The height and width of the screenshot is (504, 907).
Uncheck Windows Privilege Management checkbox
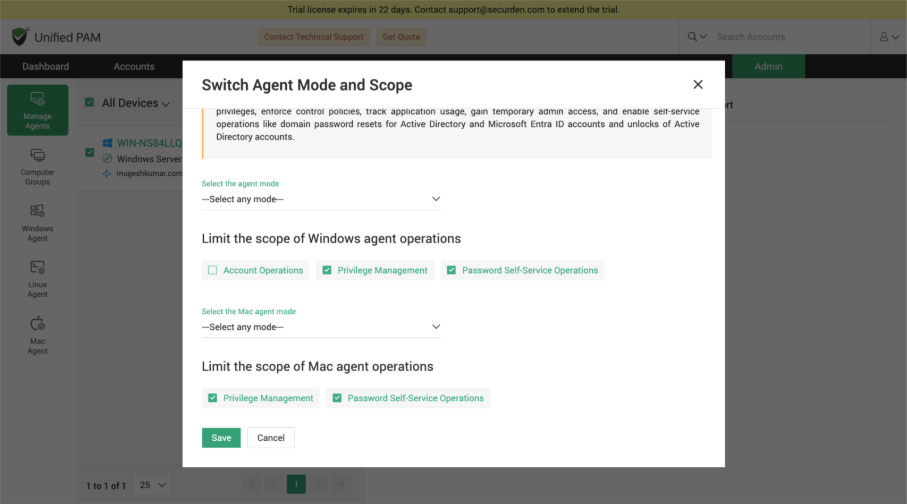(x=327, y=270)
